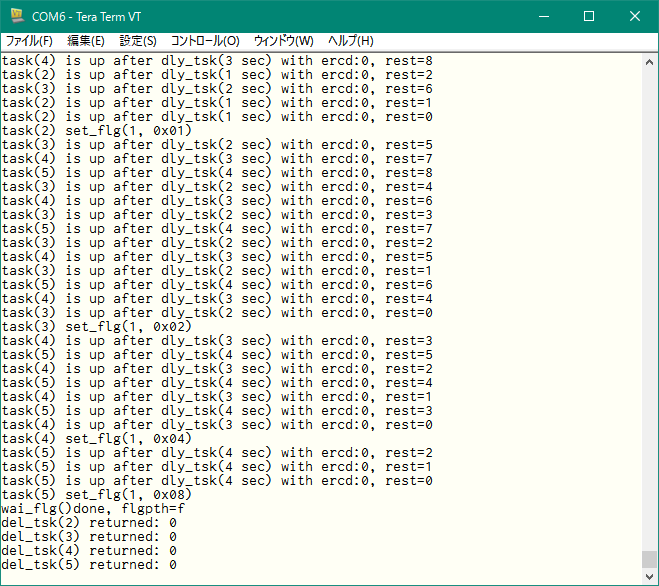The height and width of the screenshot is (586, 659).
Task: Click the vertical scrollbar thumb
Action: pos(649,559)
